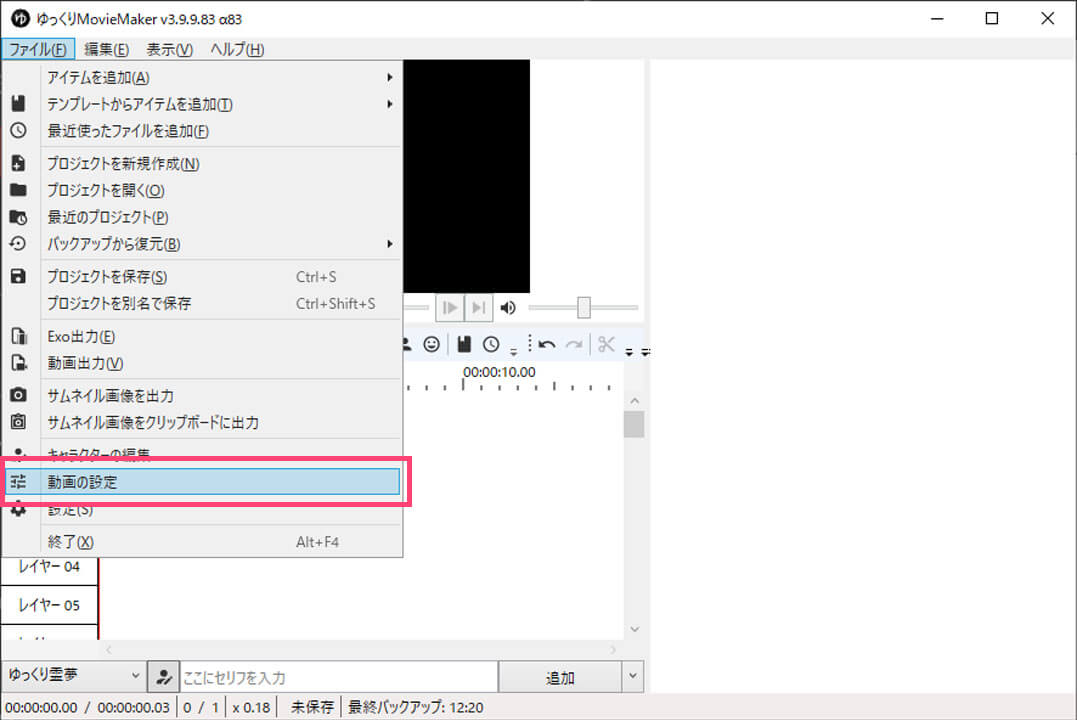Select プロジェクトを保存 from the menu
1077x720 pixels.
pos(107,277)
